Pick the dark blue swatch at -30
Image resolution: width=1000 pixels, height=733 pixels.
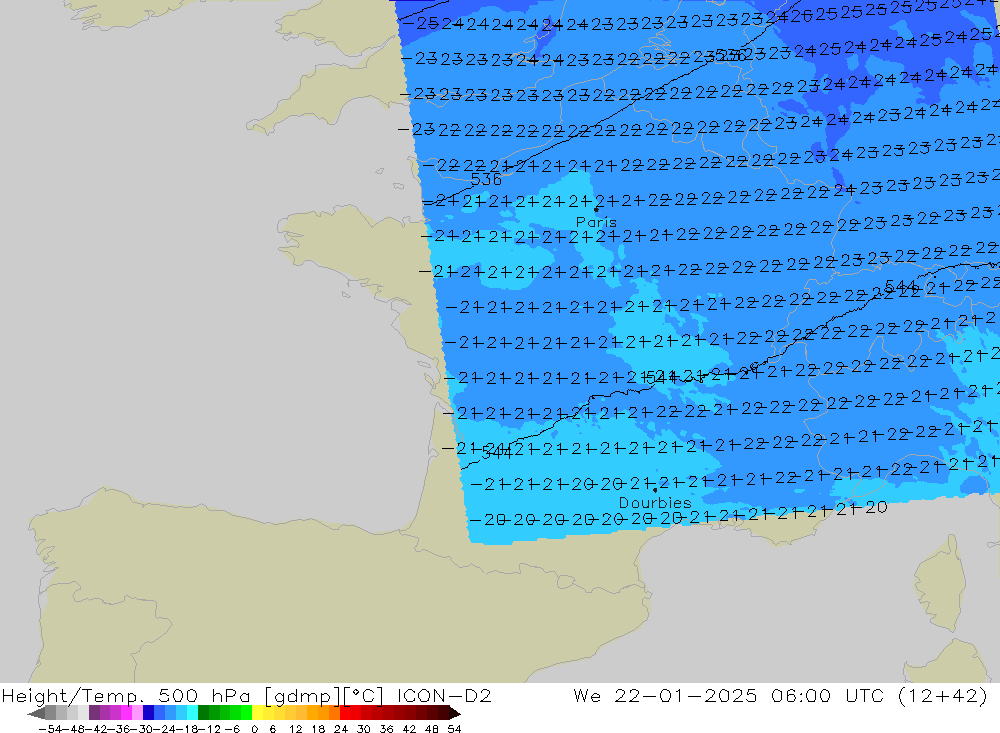149,713
